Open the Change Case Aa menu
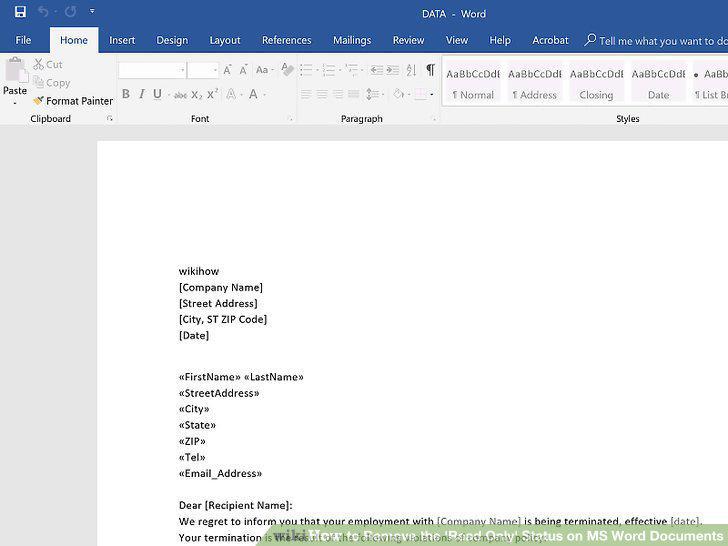728x546 pixels. coord(264,70)
